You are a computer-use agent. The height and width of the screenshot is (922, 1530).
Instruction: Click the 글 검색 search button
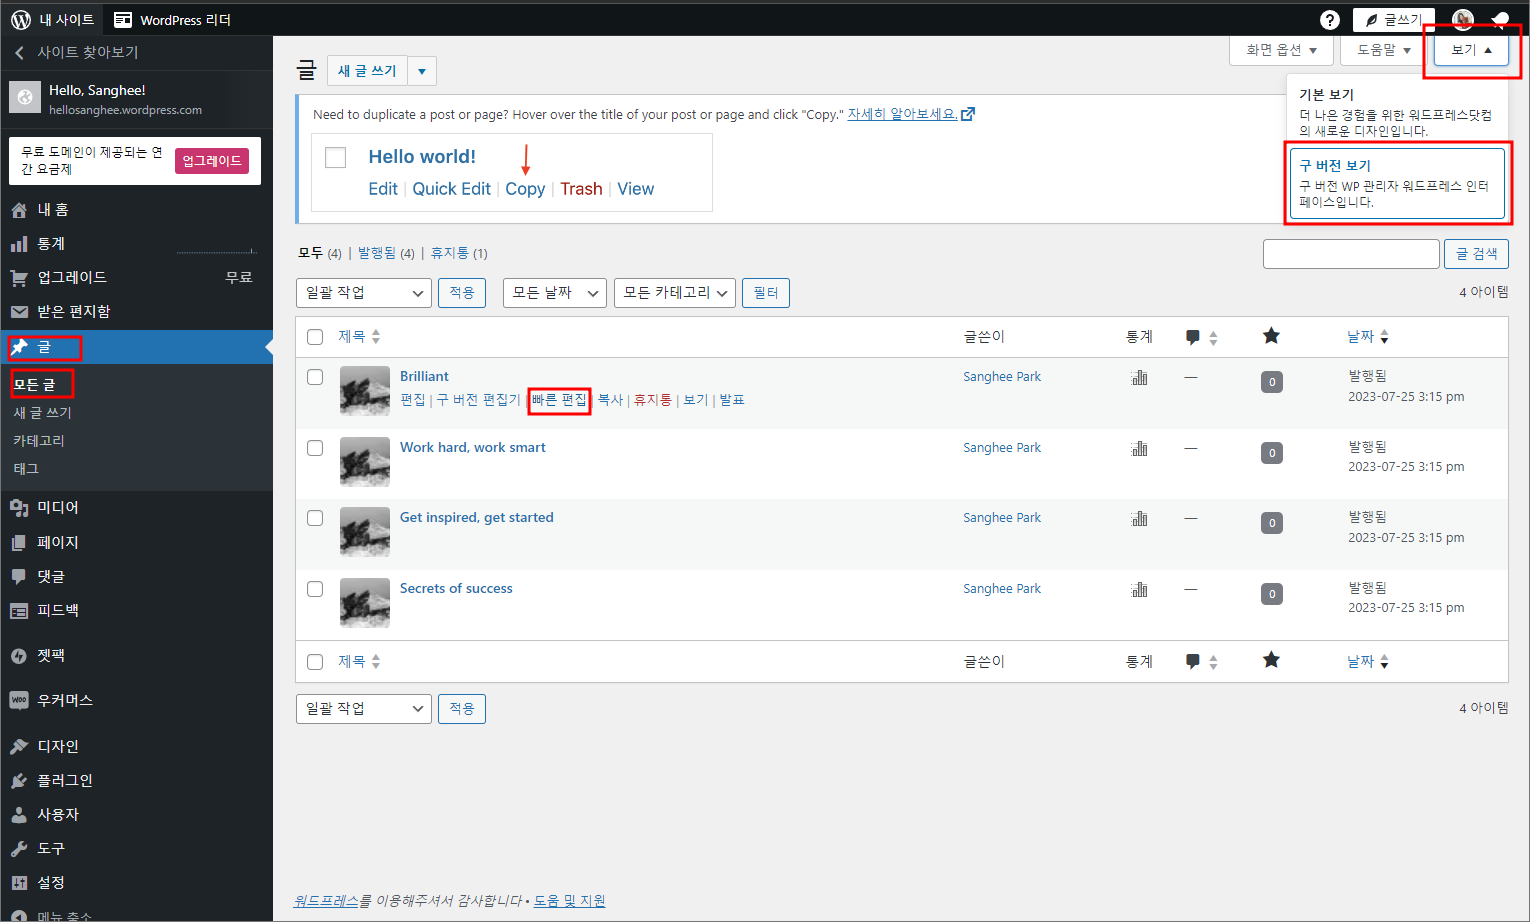click(x=1476, y=254)
